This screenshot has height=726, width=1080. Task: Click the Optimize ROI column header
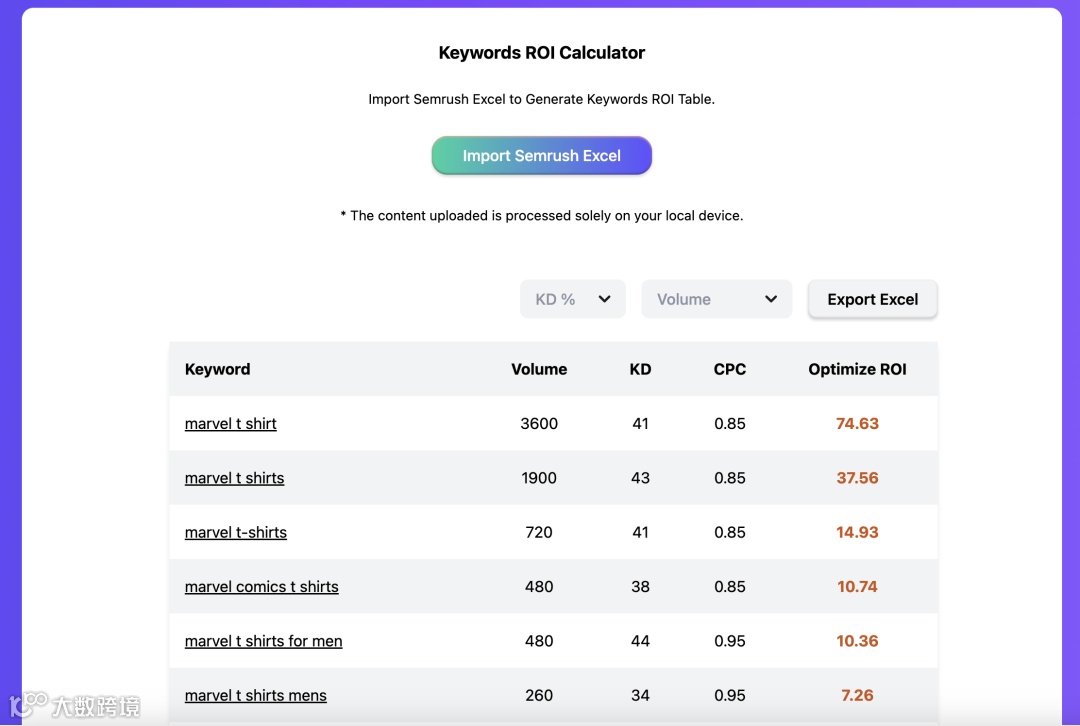pos(857,369)
